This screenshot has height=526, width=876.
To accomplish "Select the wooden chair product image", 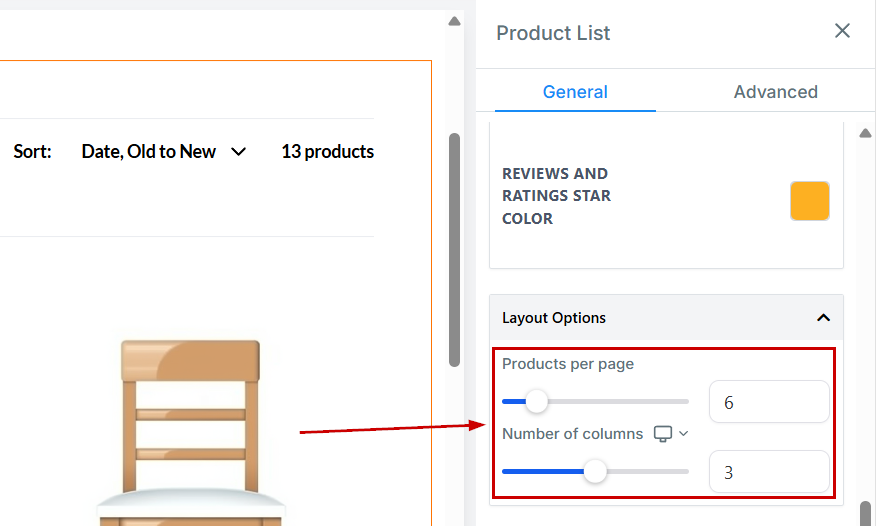I will pyautogui.click(x=190, y=430).
